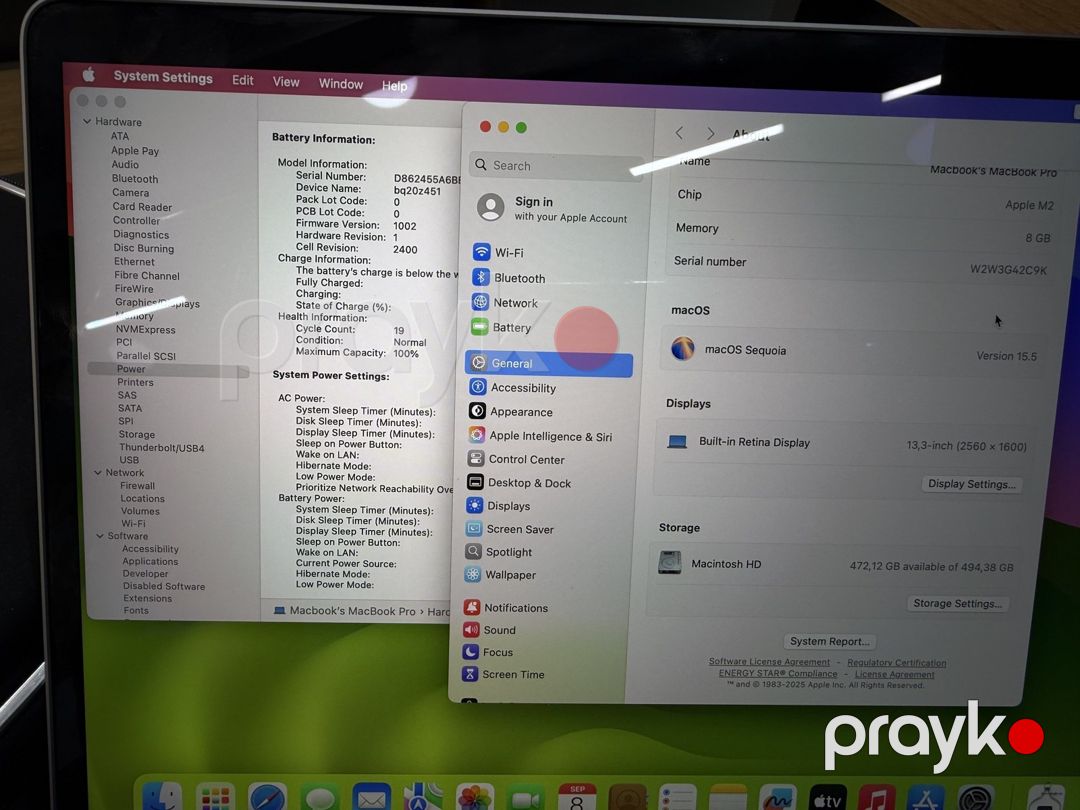Select Bluetooth in System Information hardware list
Image resolution: width=1080 pixels, height=810 pixels.
(x=134, y=178)
